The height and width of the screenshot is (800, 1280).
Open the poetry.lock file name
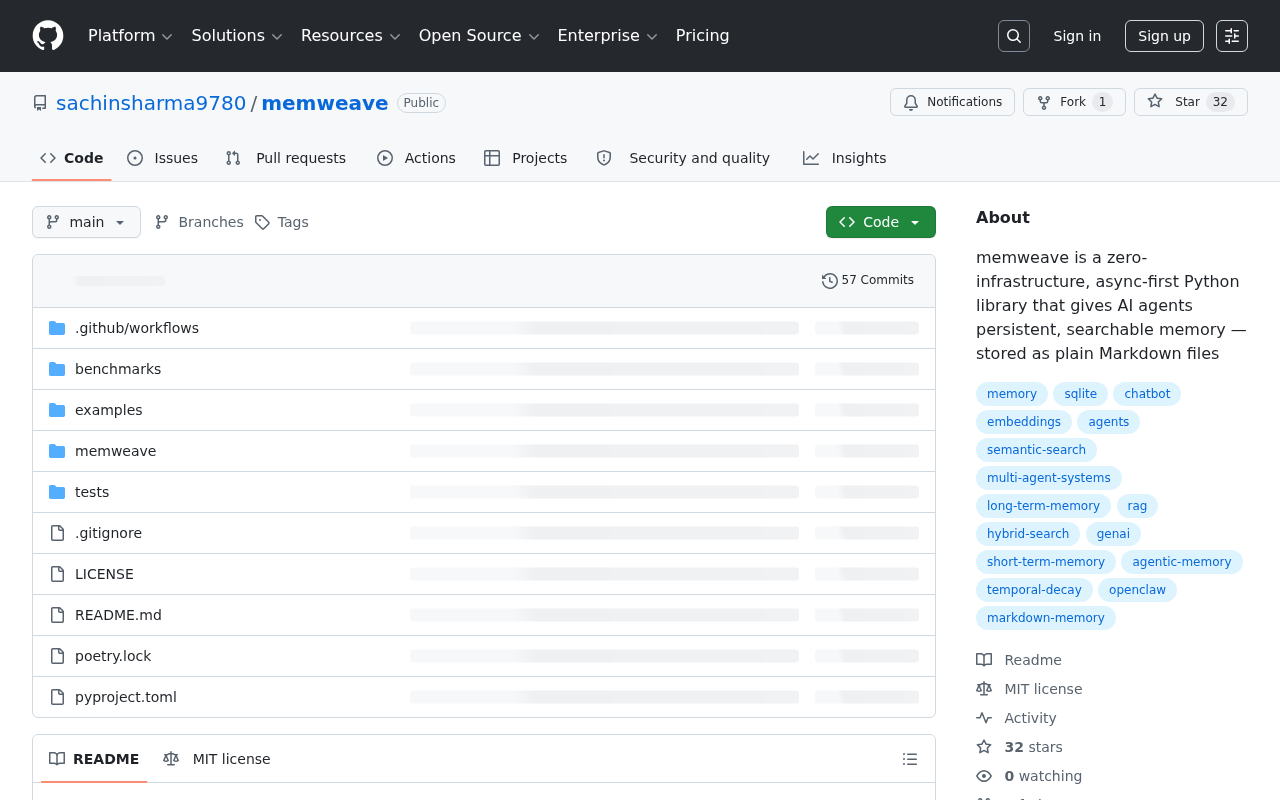[113, 656]
